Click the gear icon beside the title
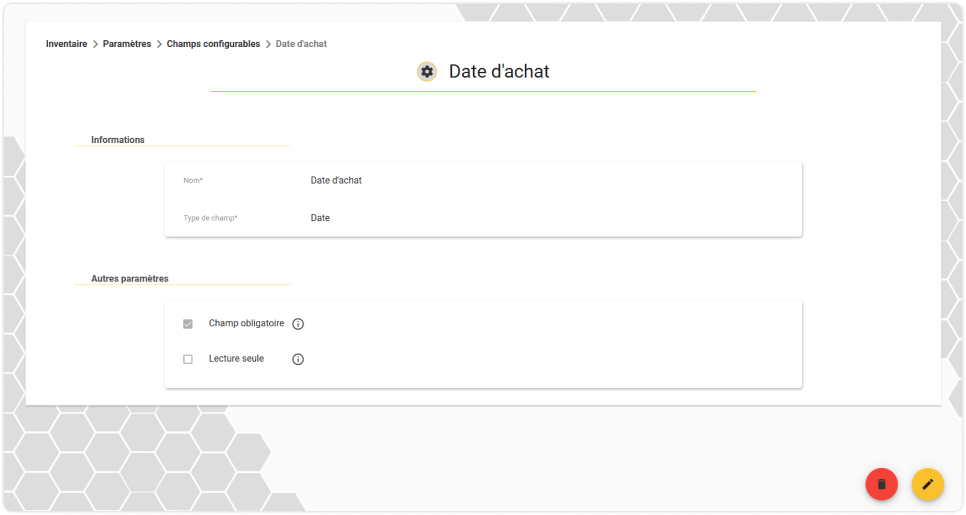 [427, 71]
